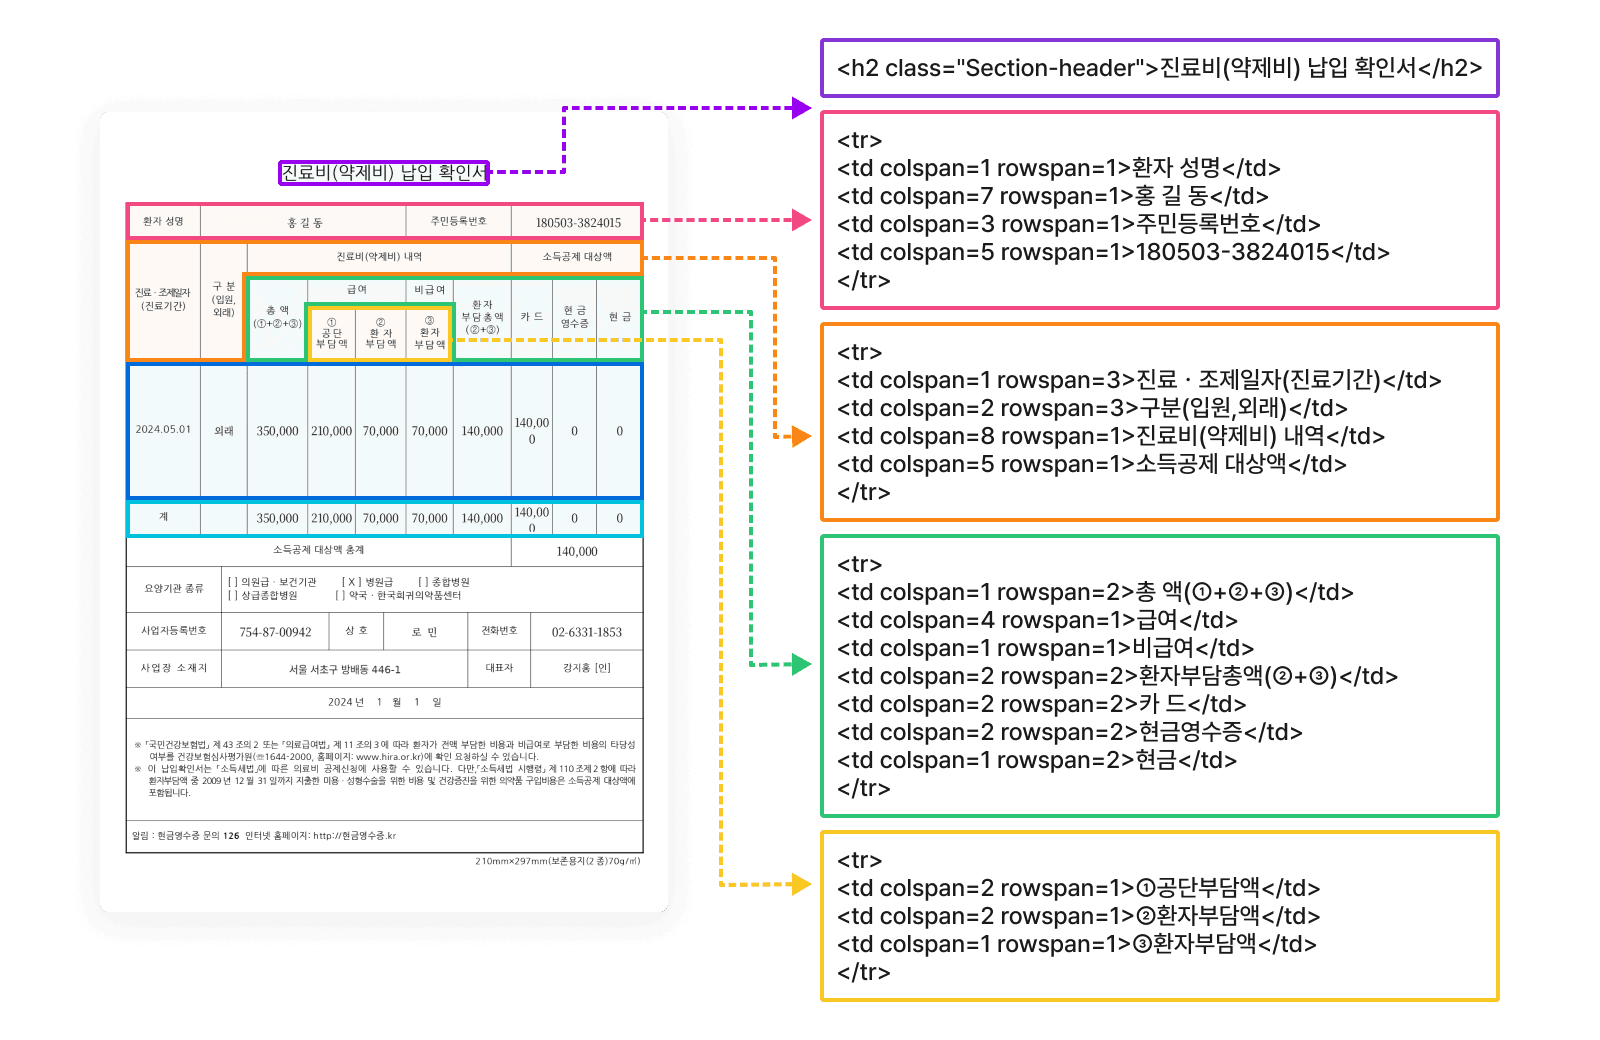
Task: Select the code line 'td colspan=5 rowspan=1>180503-3824015'
Action: (1113, 252)
